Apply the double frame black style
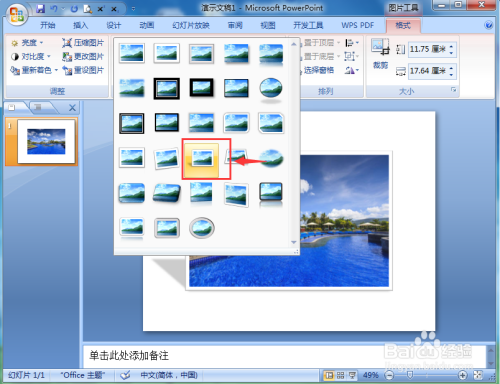500x384 pixels. point(167,89)
